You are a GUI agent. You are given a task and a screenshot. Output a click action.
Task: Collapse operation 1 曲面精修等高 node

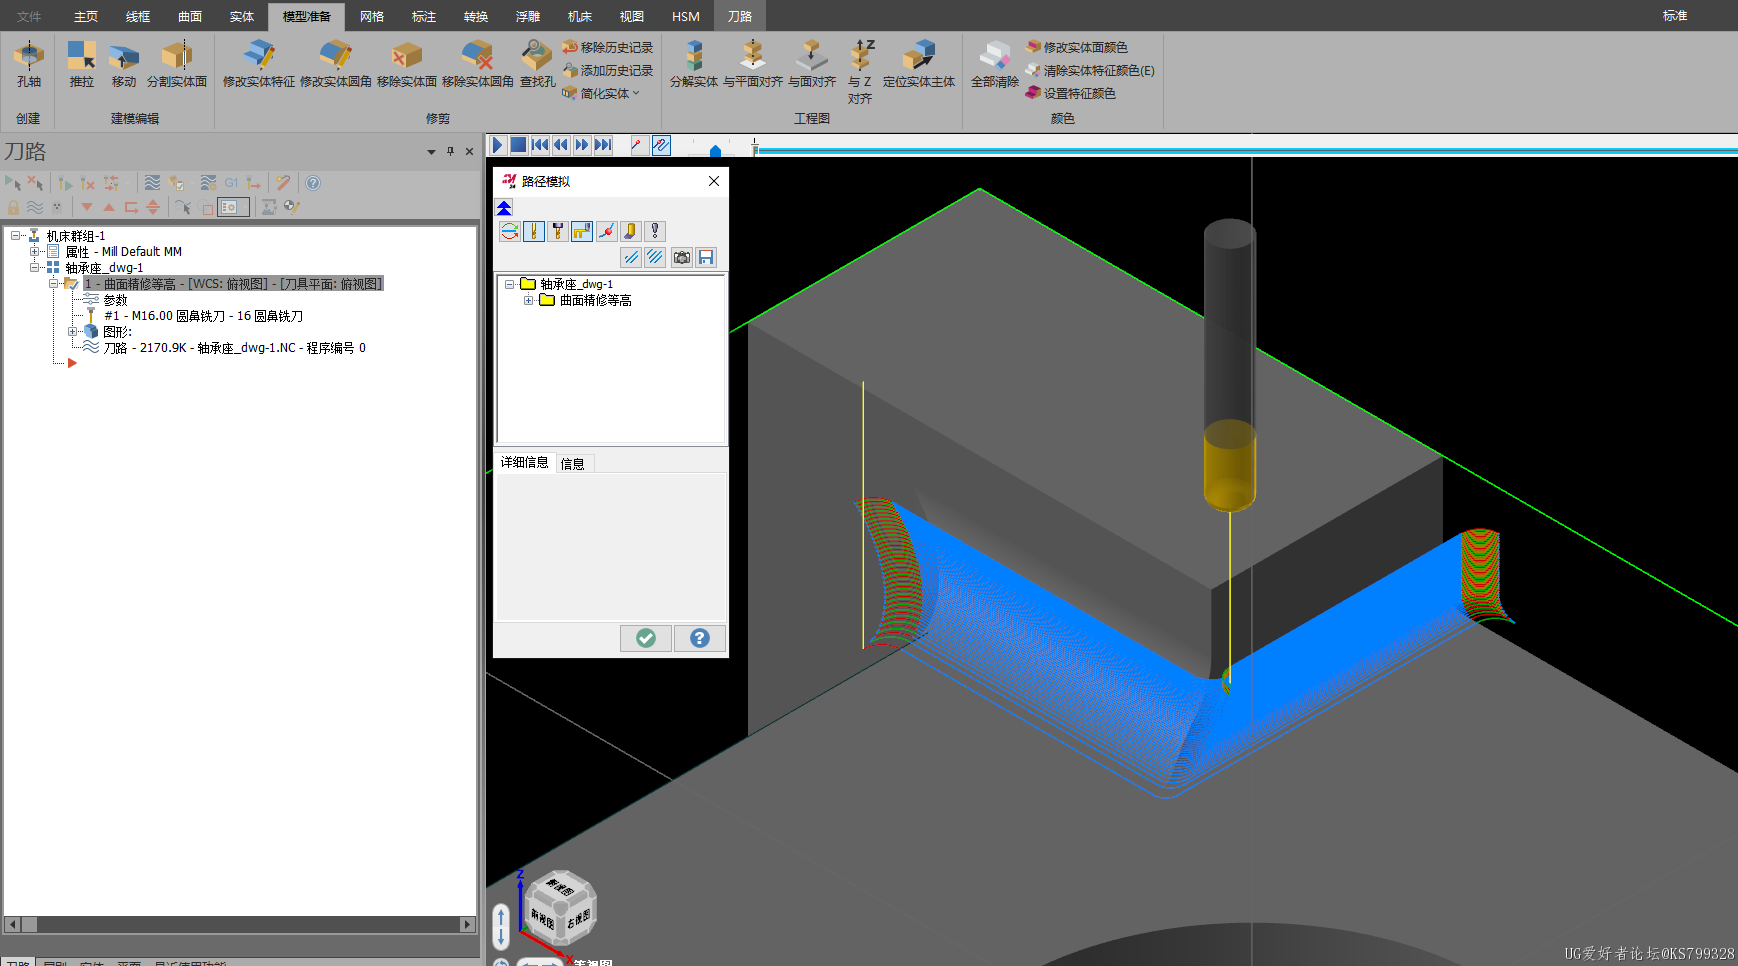click(x=53, y=284)
